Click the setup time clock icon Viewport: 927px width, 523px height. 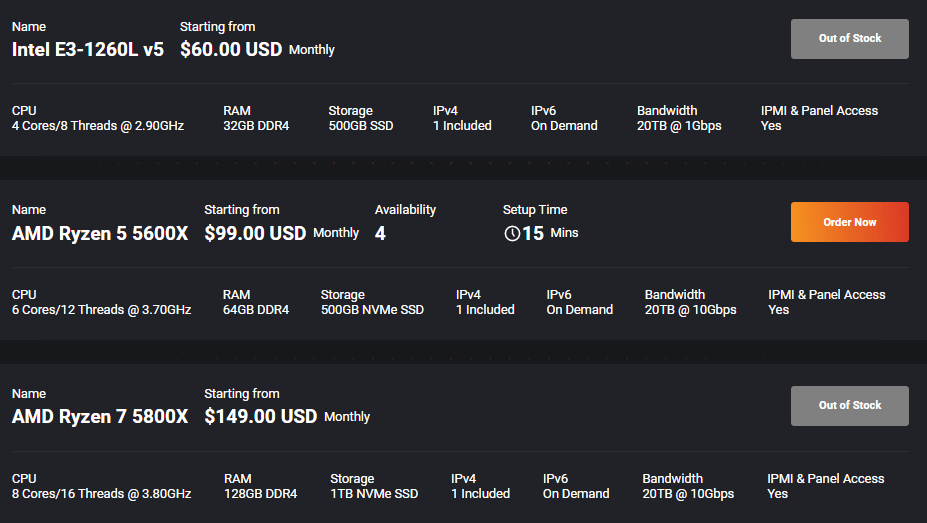tap(512, 233)
